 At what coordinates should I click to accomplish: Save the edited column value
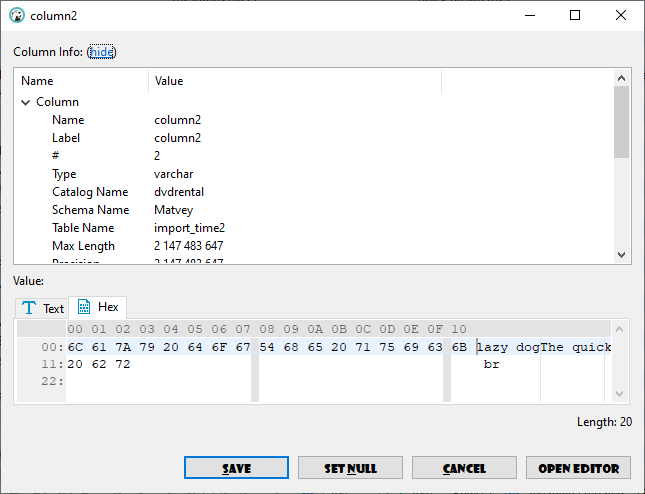236,468
